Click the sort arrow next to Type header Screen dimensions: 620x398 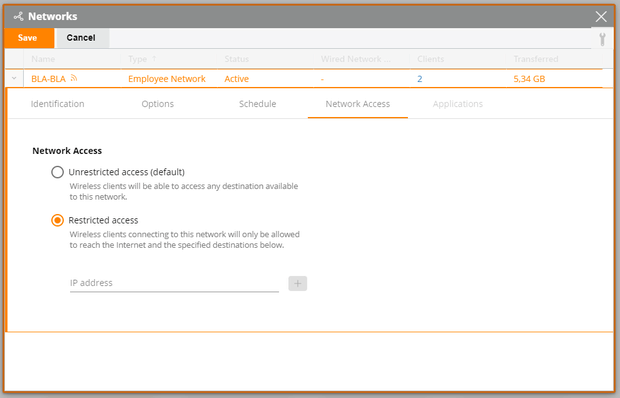[154, 58]
